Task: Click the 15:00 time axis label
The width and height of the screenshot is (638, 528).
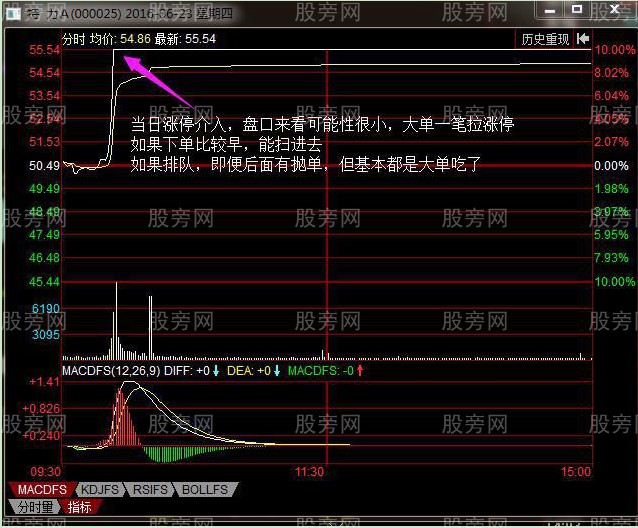Action: pos(576,472)
